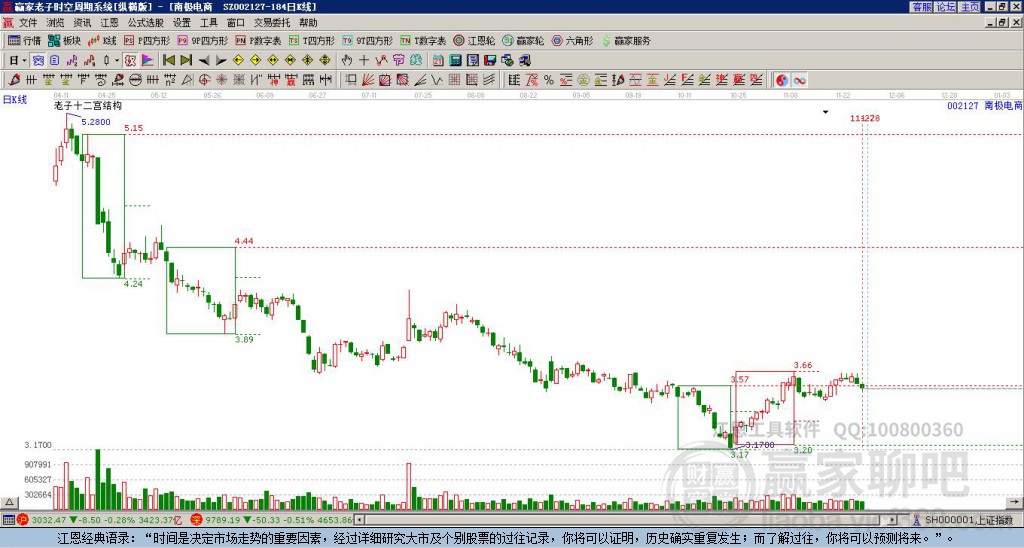This screenshot has width=1024, height=548.
Task: Open the calendar icon showing 21
Action: [438, 61]
